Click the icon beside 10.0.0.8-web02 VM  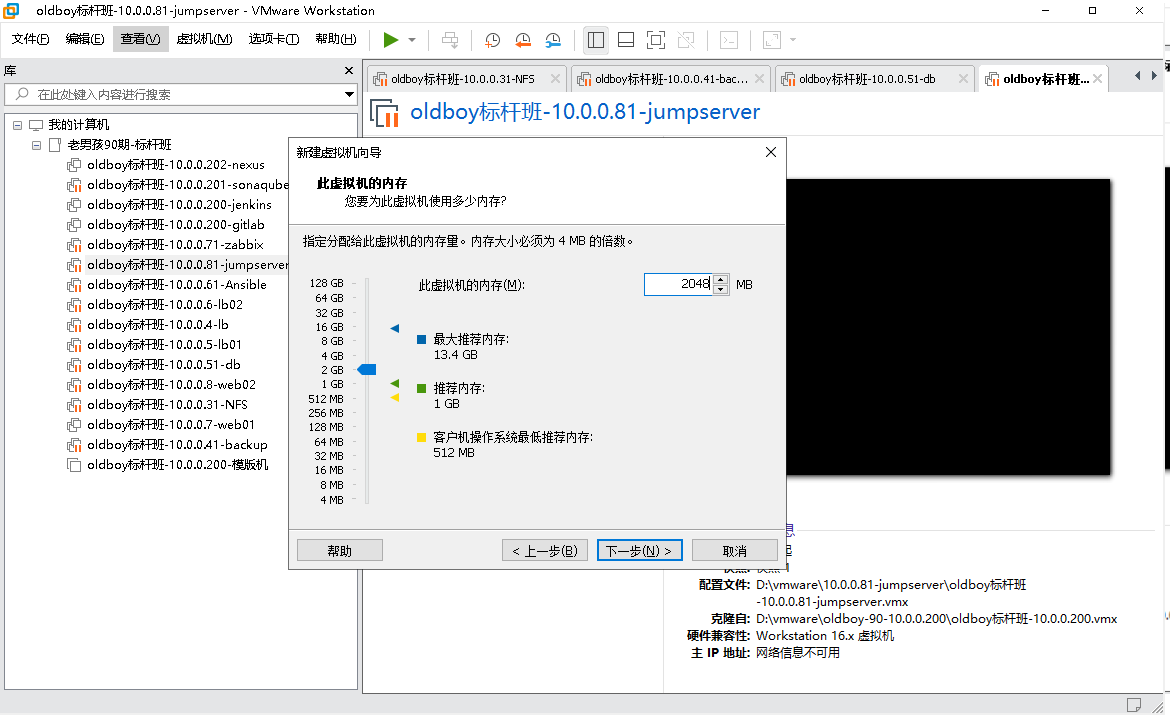click(74, 385)
